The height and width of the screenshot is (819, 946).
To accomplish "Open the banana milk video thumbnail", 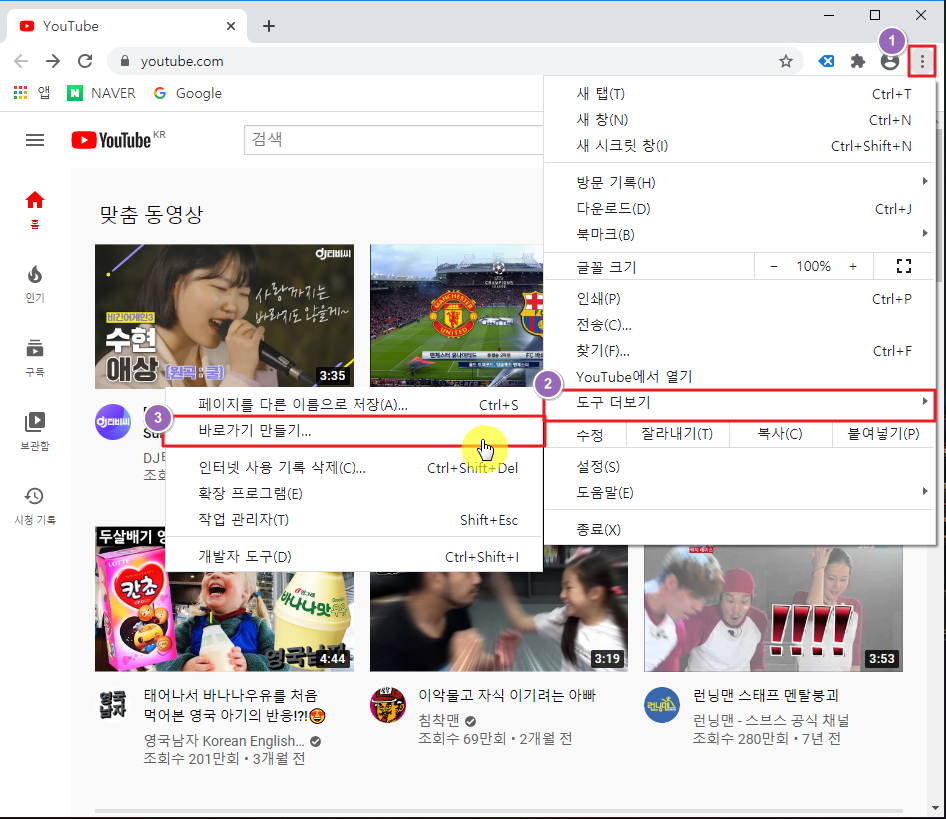I will 224,622.
